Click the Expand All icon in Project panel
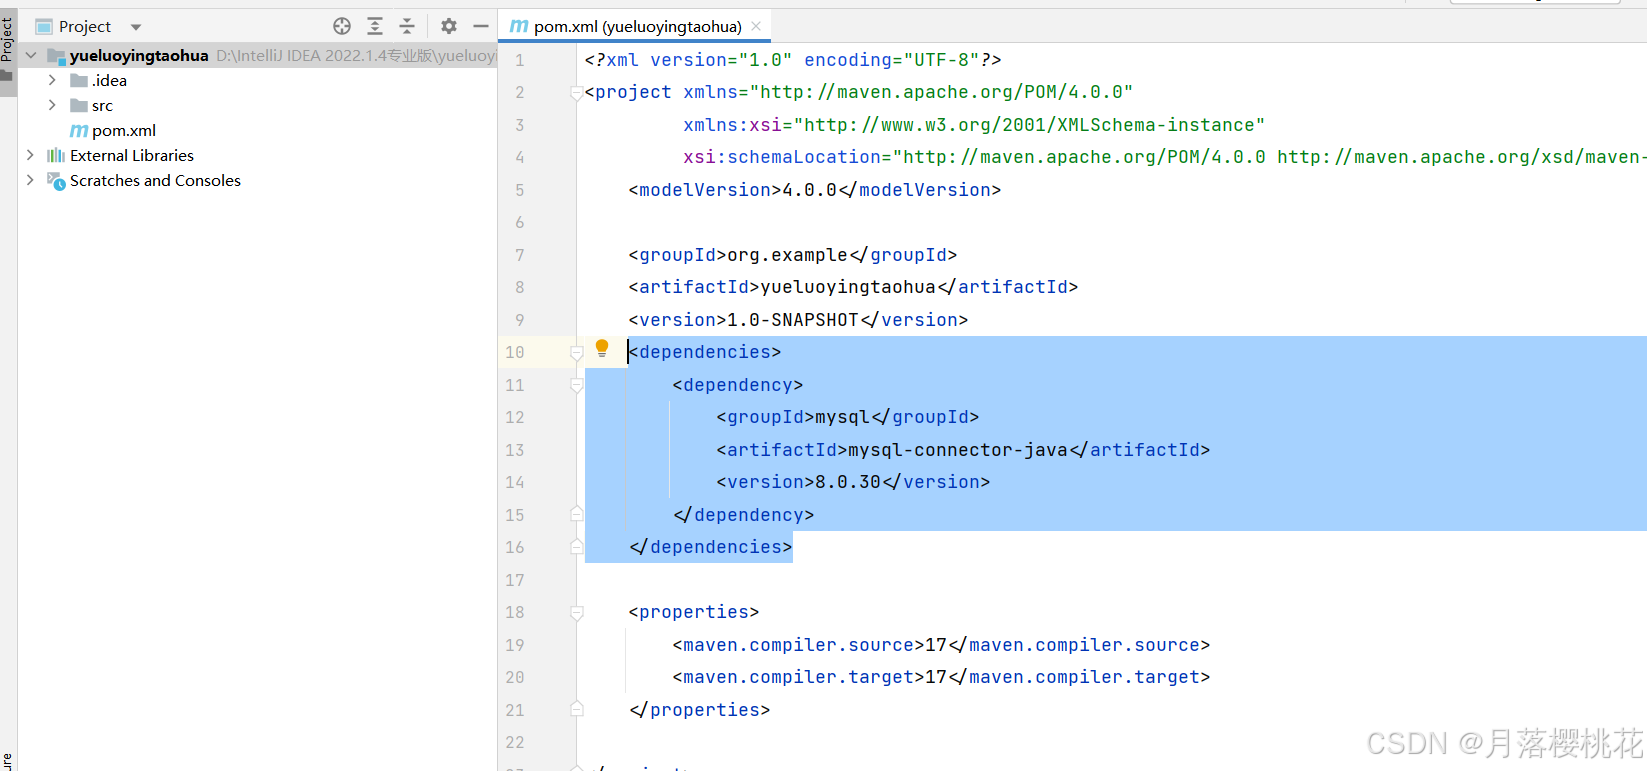1647x771 pixels. [x=375, y=26]
